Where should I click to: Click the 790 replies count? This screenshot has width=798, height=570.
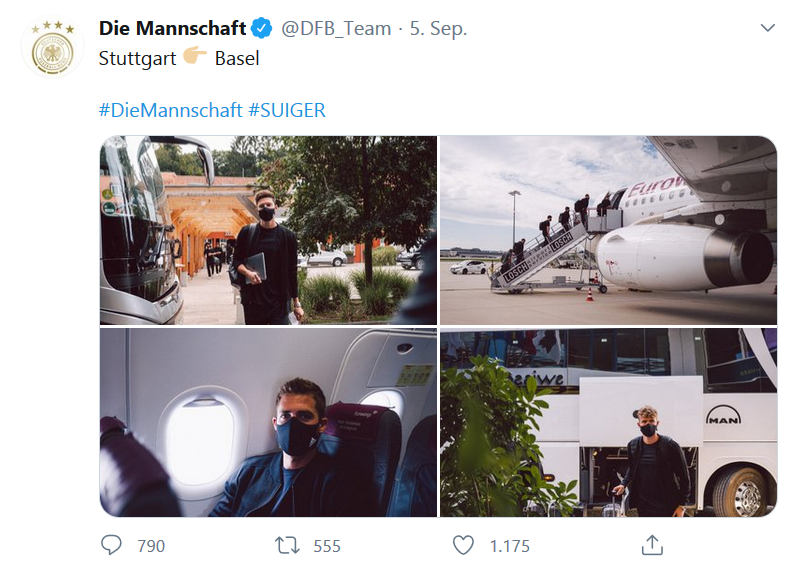pyautogui.click(x=151, y=546)
